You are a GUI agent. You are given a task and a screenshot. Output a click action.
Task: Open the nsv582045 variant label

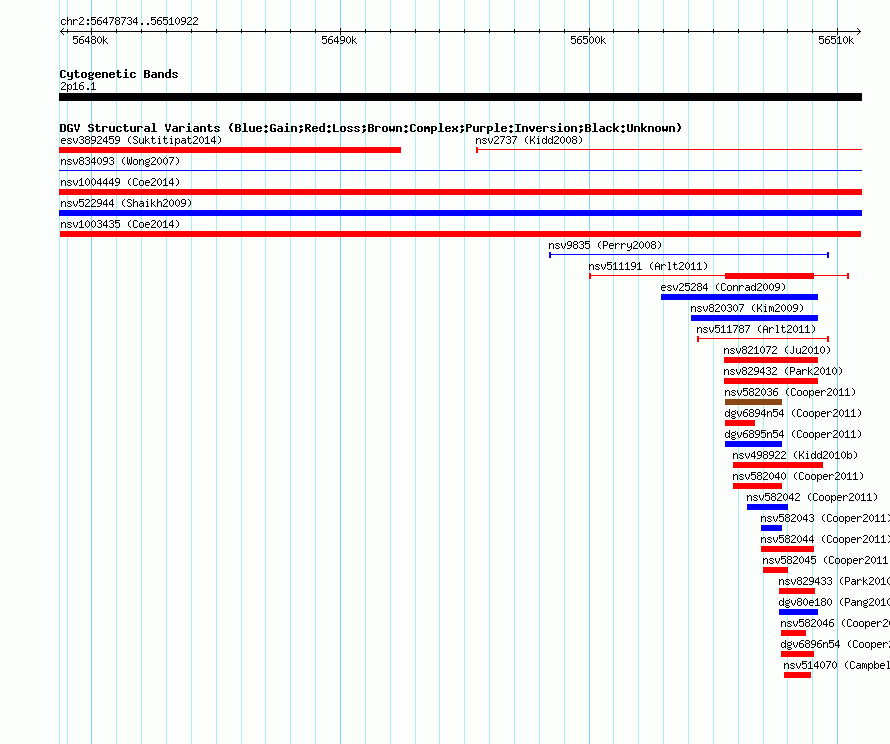pyautogui.click(x=826, y=560)
